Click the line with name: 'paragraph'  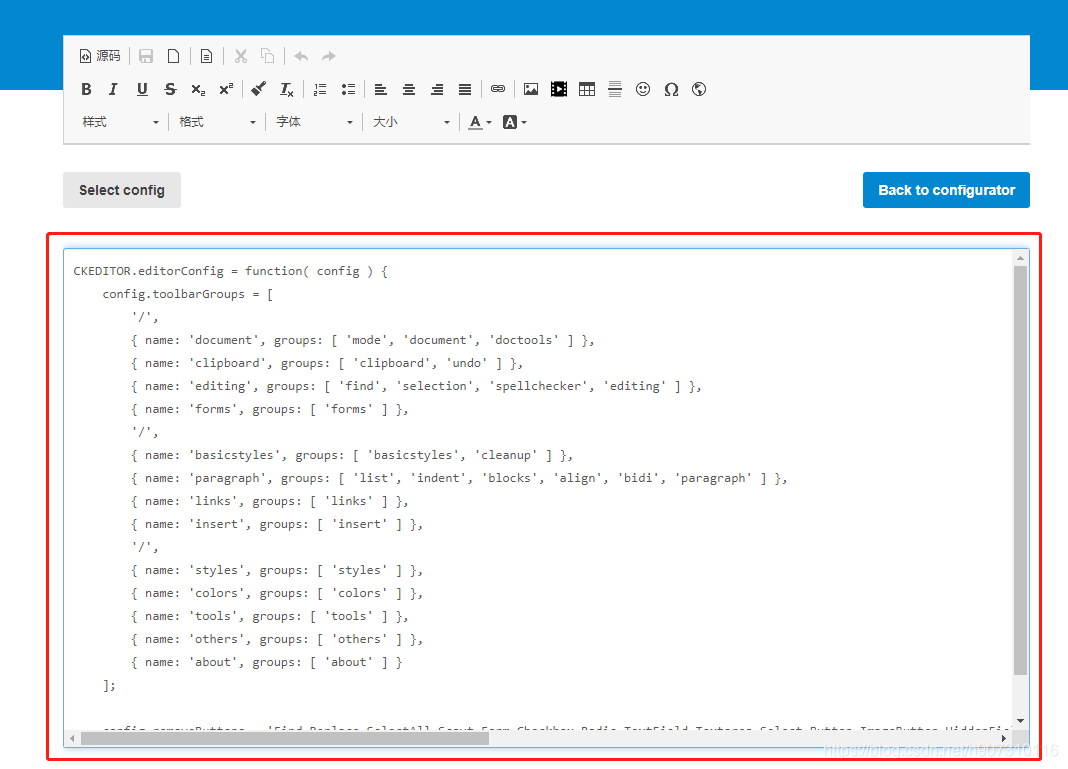459,478
